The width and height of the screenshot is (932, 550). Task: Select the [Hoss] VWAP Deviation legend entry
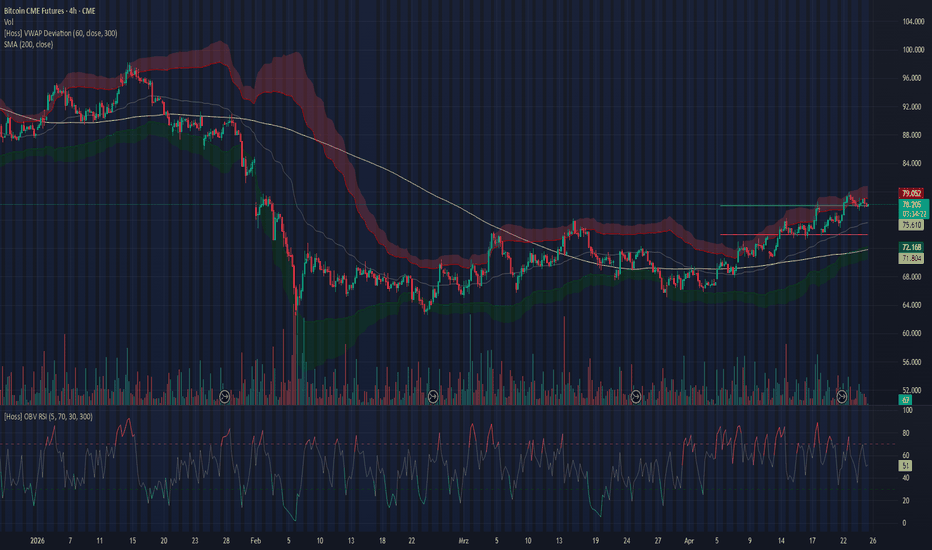coord(61,33)
